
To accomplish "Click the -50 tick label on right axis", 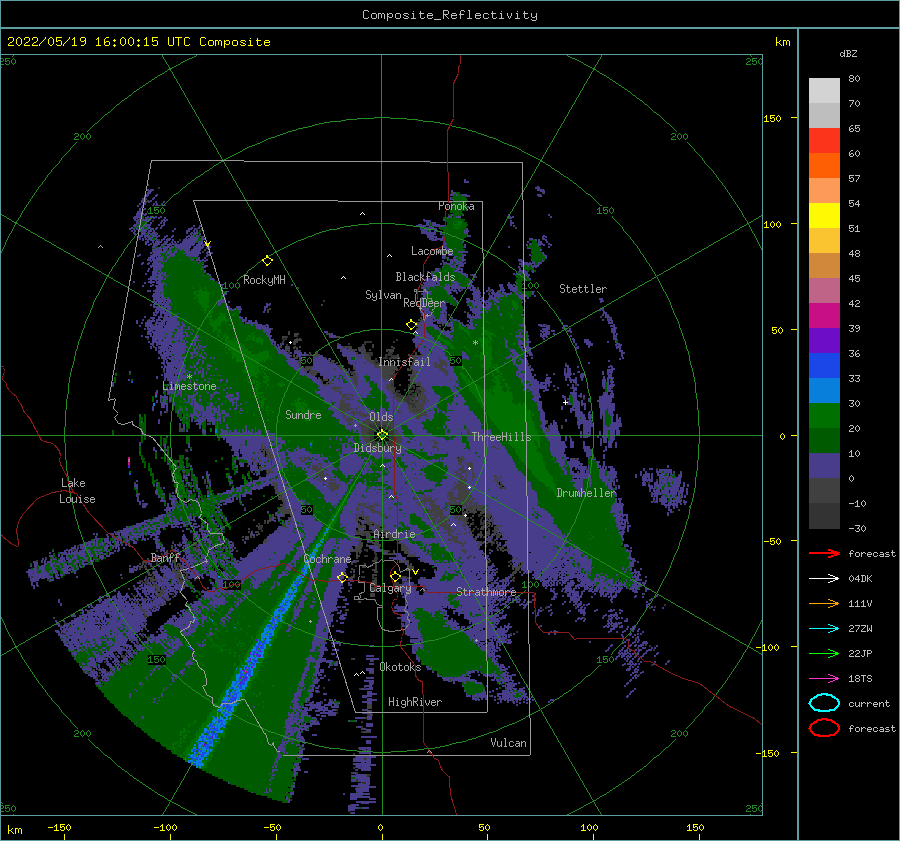I will click(x=771, y=541).
